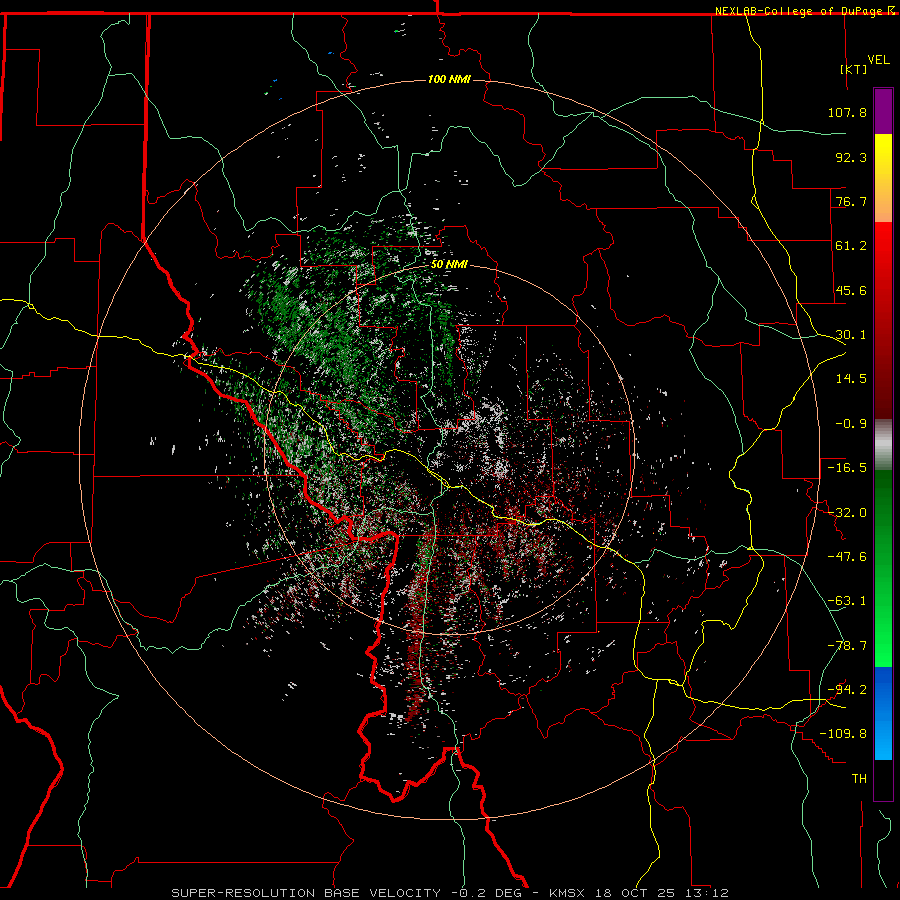
Task: Click the TH threshold label
Action: (x=859, y=779)
